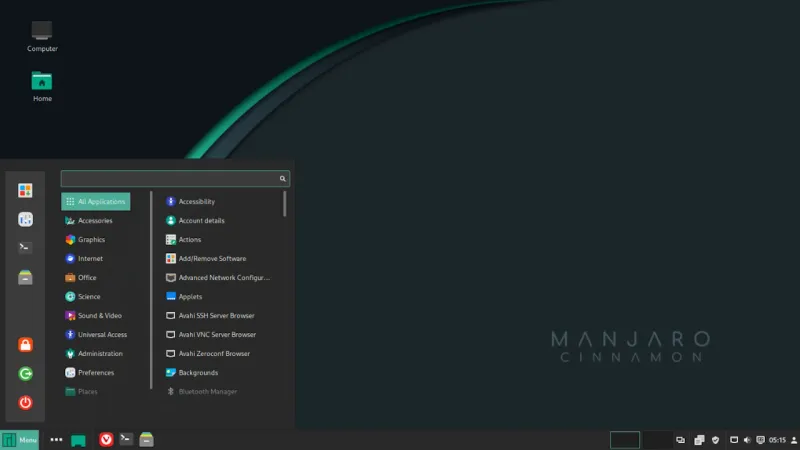Open System Settings favorite in menu sidebar
The height and width of the screenshot is (450, 800).
coord(25,219)
